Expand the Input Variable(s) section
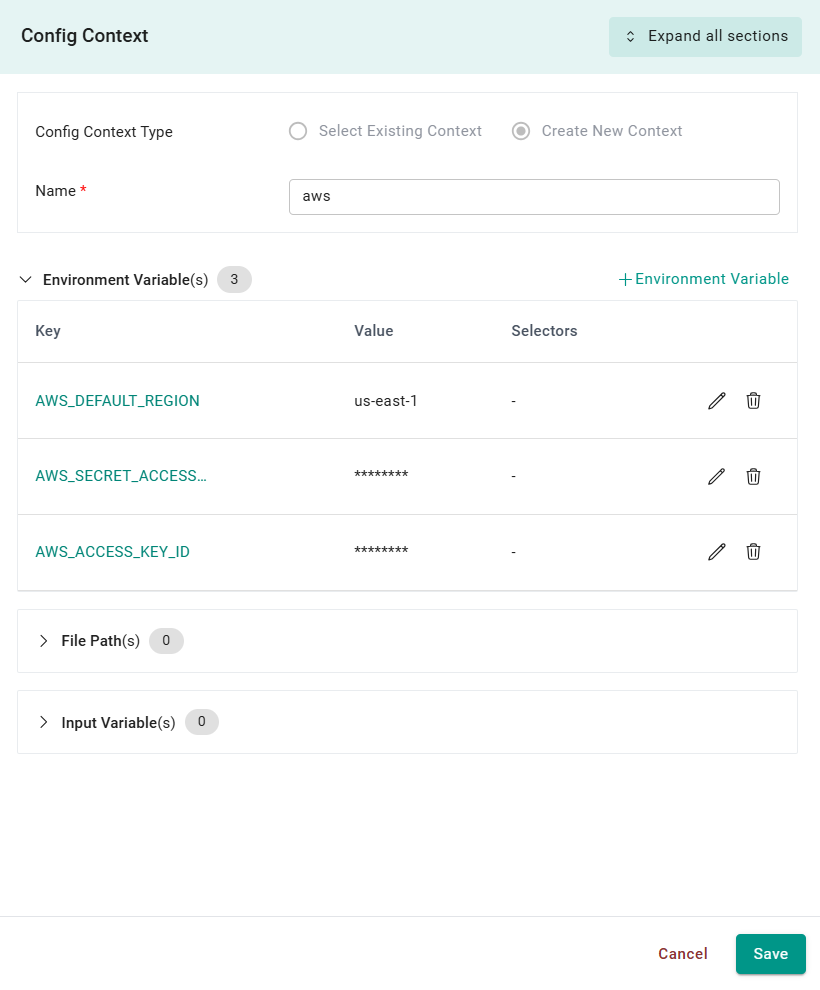Image resolution: width=820 pixels, height=990 pixels. point(43,722)
